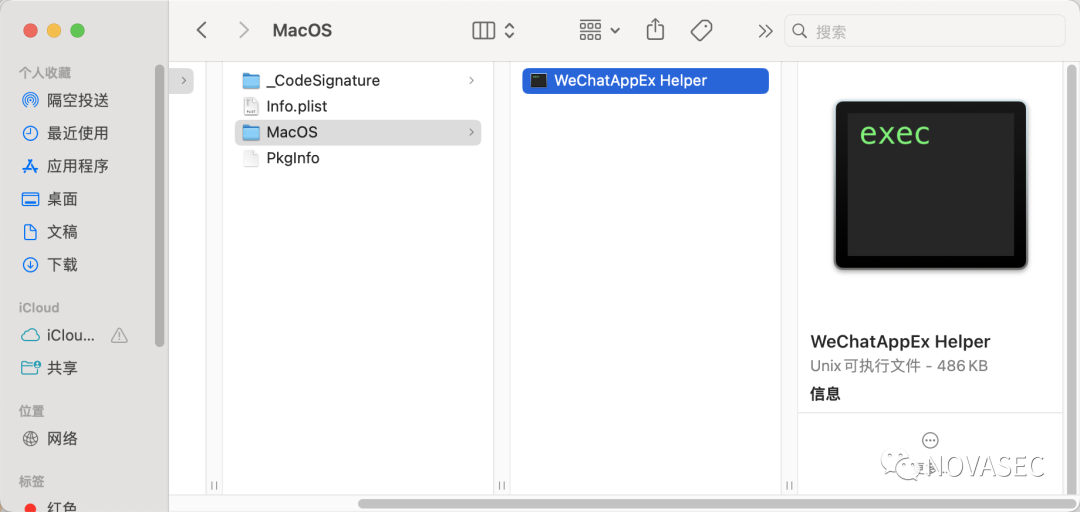Focus the 搜索 search field
Viewport: 1080px width, 512px height.
(926, 31)
